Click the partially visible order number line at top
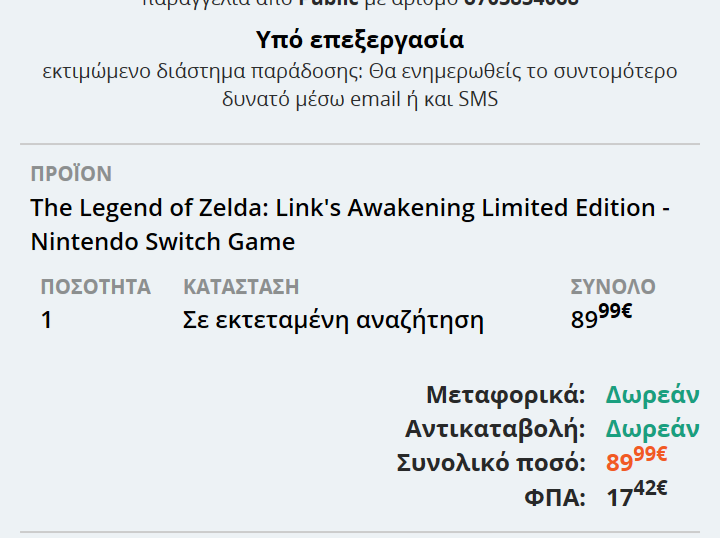Image resolution: width=720 pixels, height=538 pixels. click(360, 4)
